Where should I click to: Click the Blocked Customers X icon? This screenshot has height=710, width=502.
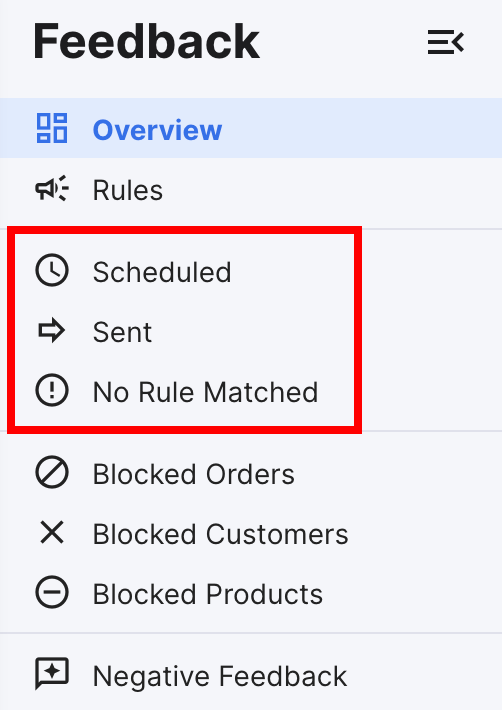pos(52,532)
